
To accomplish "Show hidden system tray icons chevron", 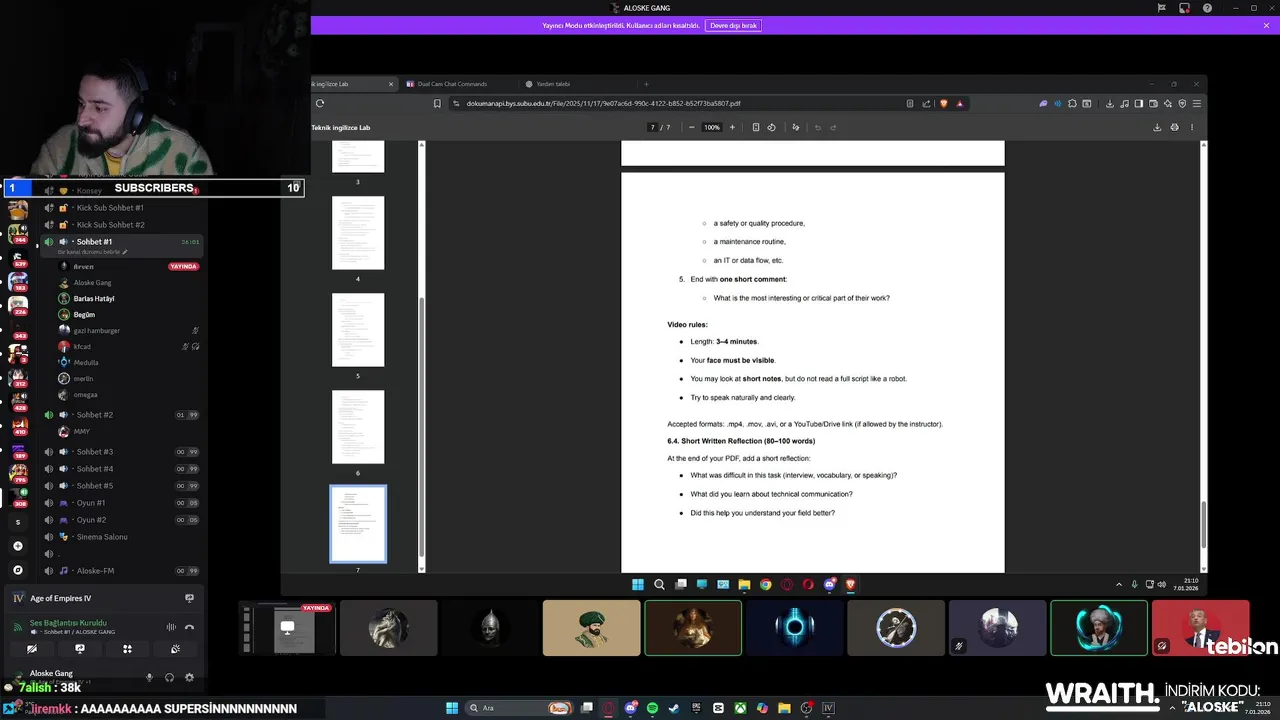I will 1119,584.
